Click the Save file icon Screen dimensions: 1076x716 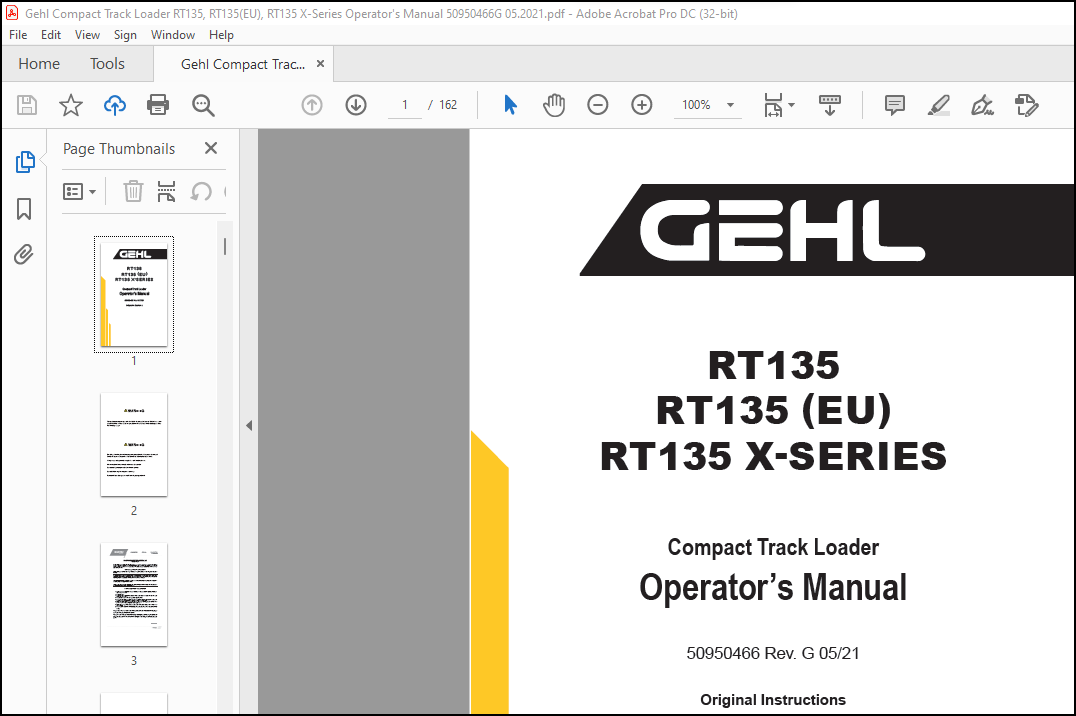click(x=27, y=105)
